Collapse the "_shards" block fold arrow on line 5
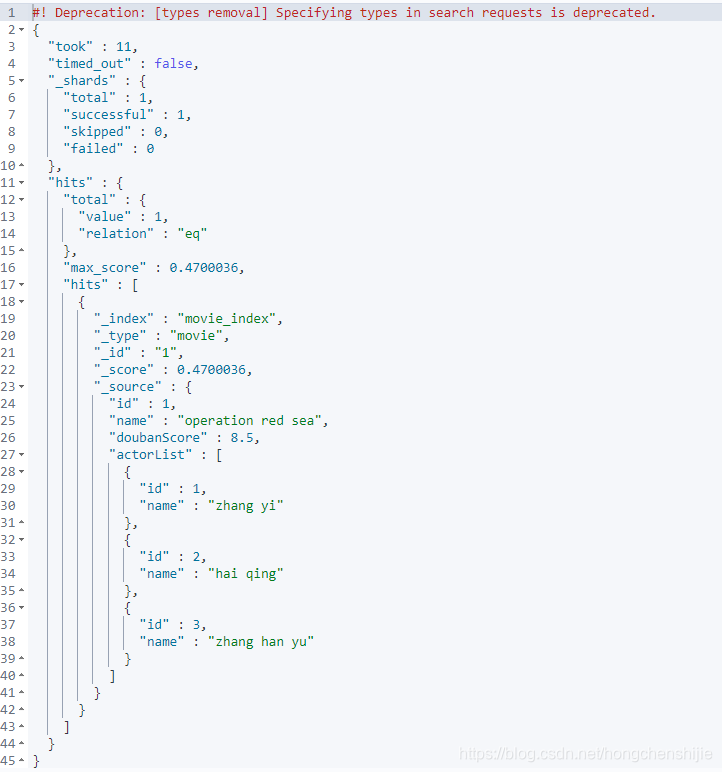This screenshot has height=772, width=722. pyautogui.click(x=22, y=81)
